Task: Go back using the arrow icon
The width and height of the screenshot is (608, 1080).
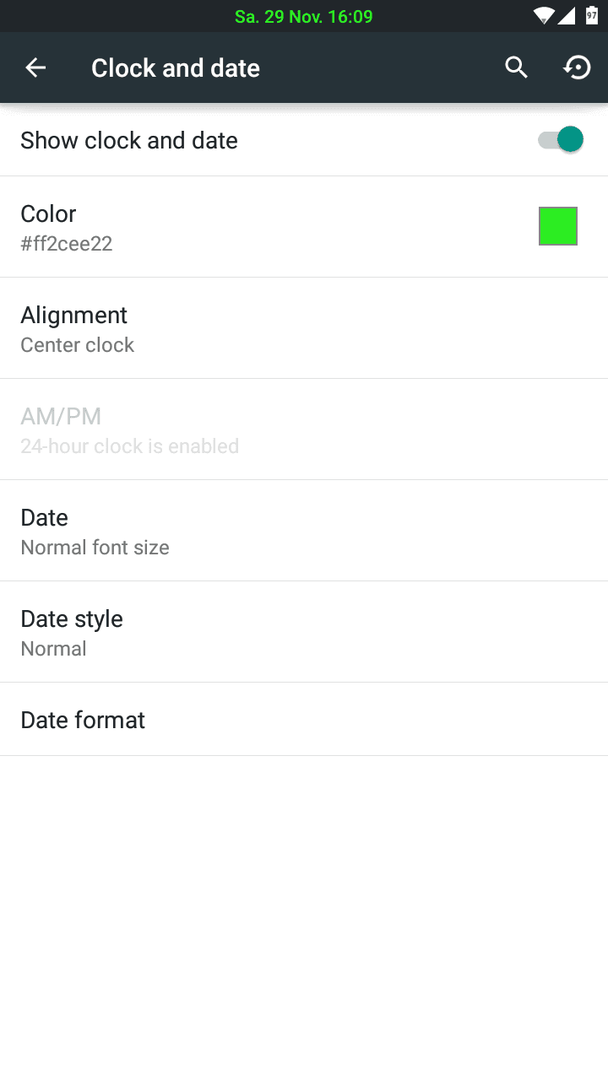Action: pos(36,68)
